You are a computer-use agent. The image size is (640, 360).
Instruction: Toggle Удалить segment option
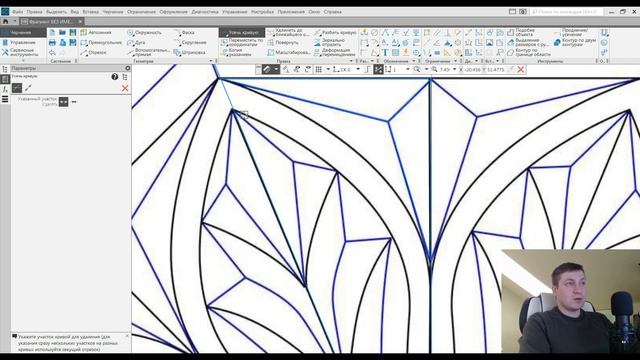pos(63,102)
